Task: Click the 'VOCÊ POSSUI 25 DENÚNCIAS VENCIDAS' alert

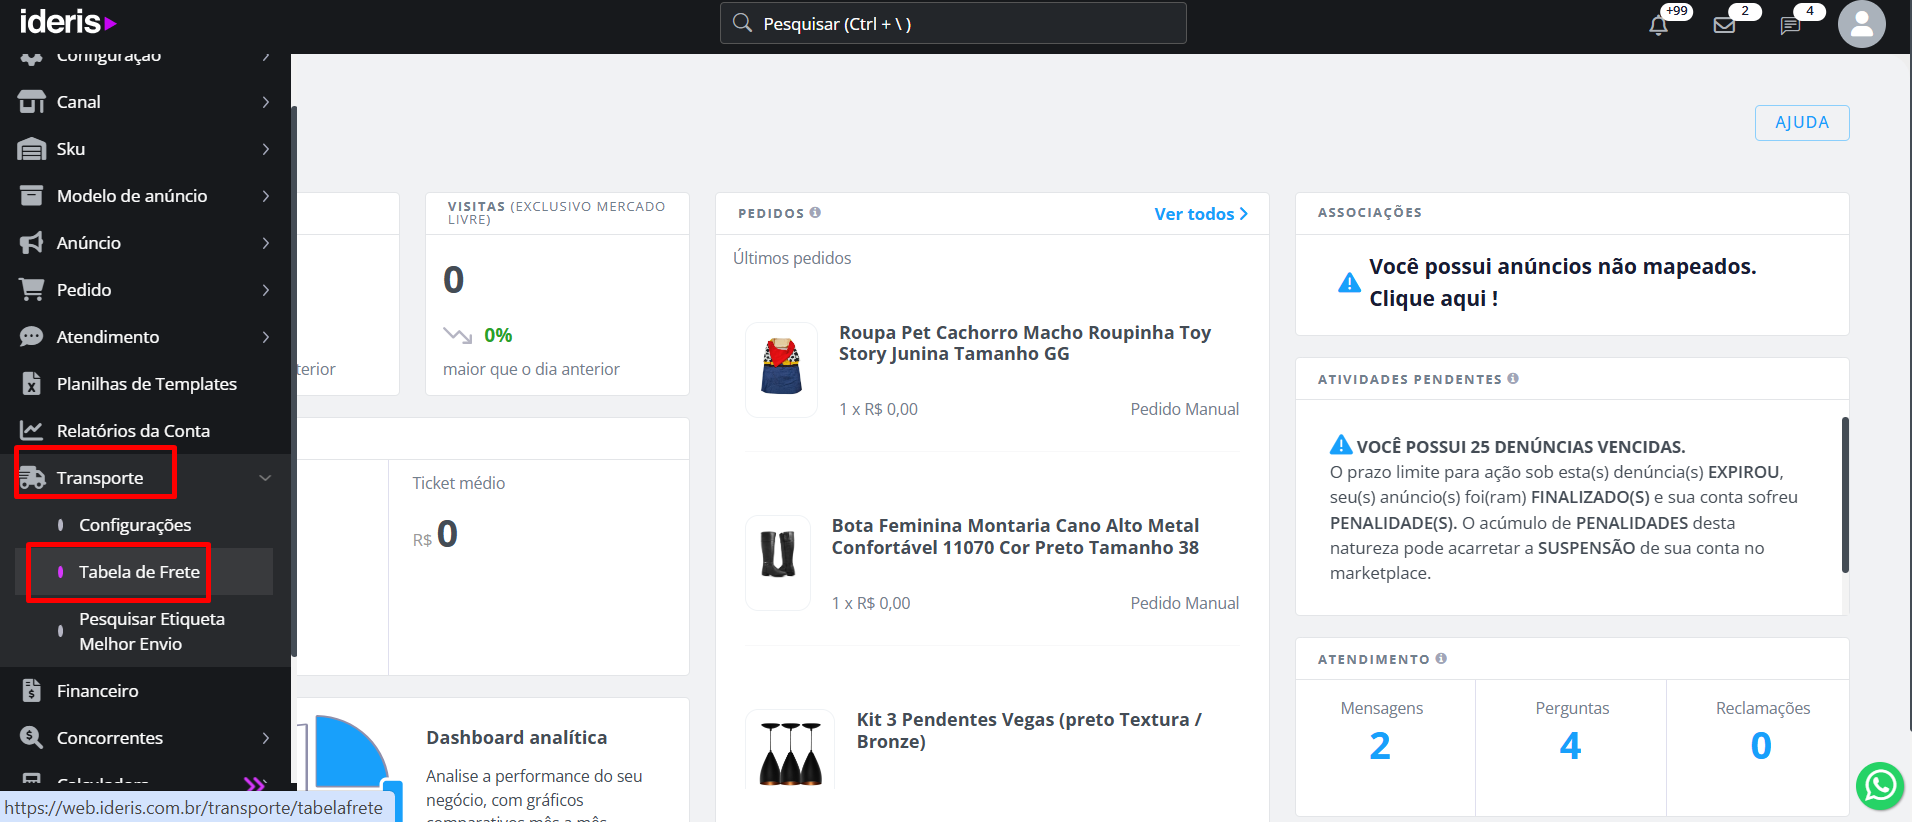Action: (1521, 447)
